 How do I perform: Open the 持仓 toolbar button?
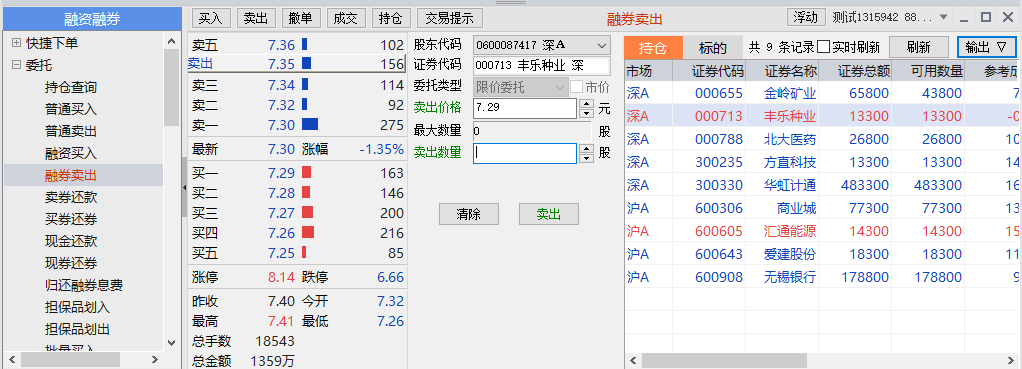click(390, 18)
